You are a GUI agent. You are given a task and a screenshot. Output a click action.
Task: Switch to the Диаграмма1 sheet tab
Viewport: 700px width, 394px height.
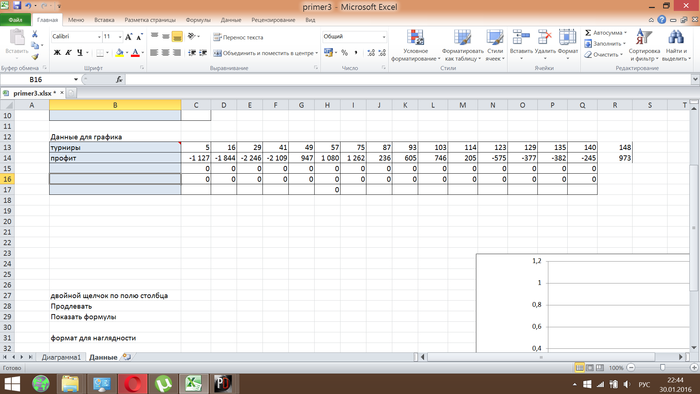point(61,357)
